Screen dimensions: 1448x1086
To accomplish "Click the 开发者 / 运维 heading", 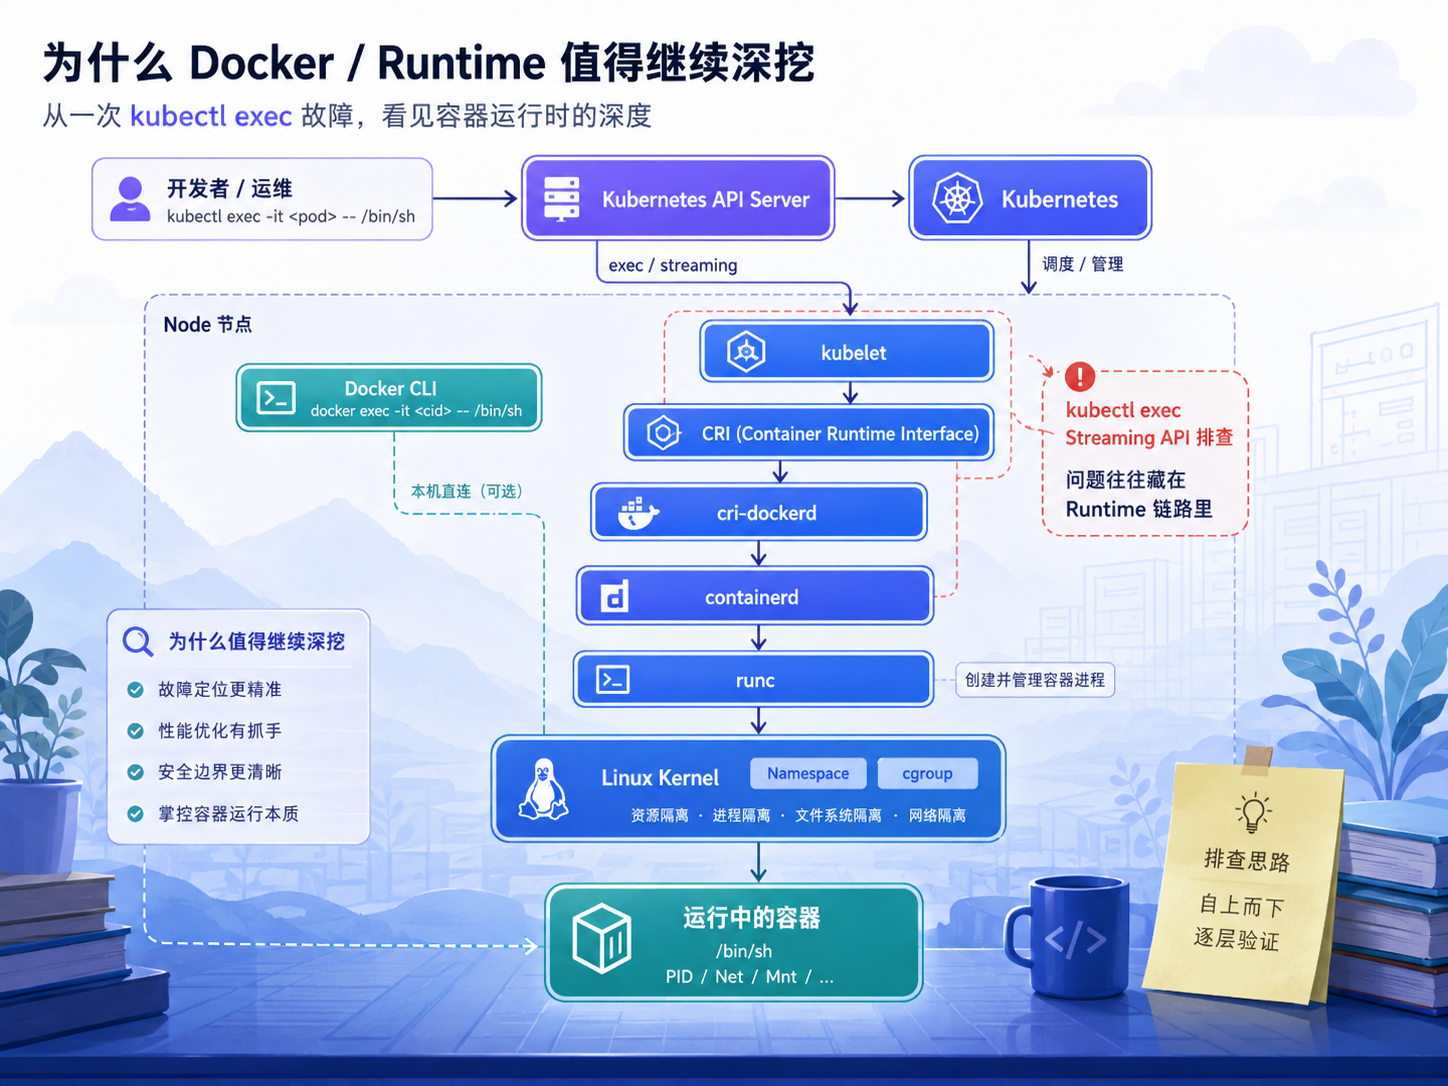I will pos(229,188).
